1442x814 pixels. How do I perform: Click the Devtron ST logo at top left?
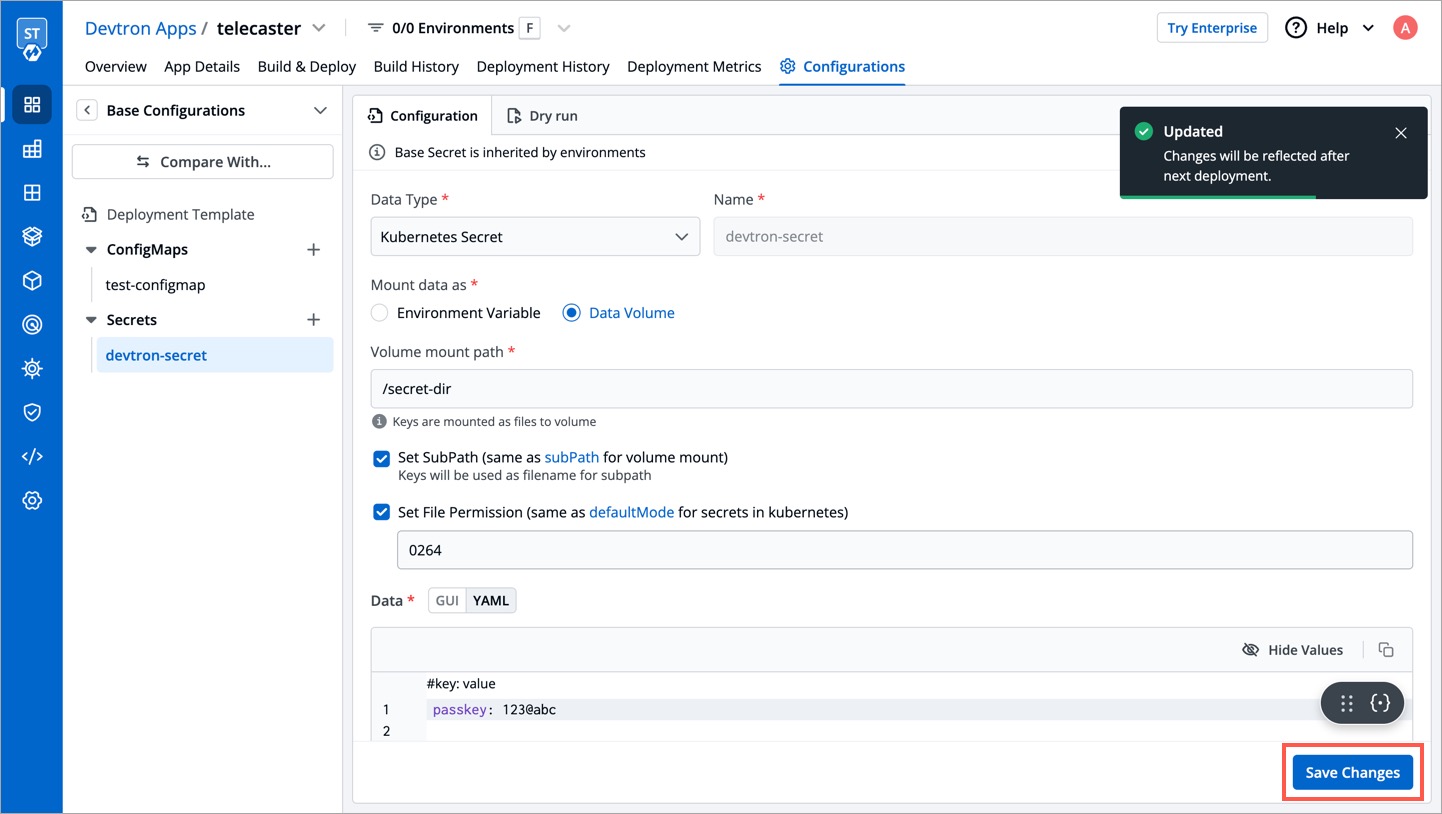click(x=32, y=34)
